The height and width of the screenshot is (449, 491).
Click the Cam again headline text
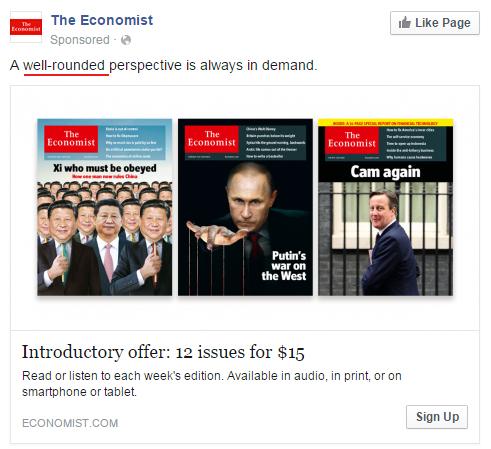tap(385, 172)
